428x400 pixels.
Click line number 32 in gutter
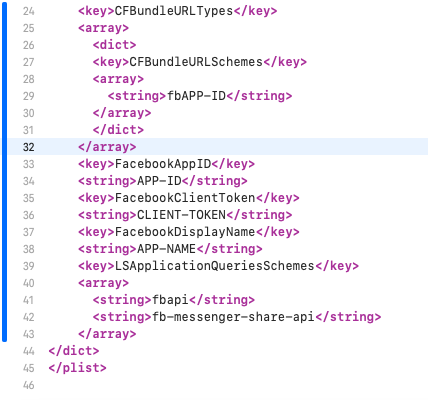pyautogui.click(x=29, y=147)
